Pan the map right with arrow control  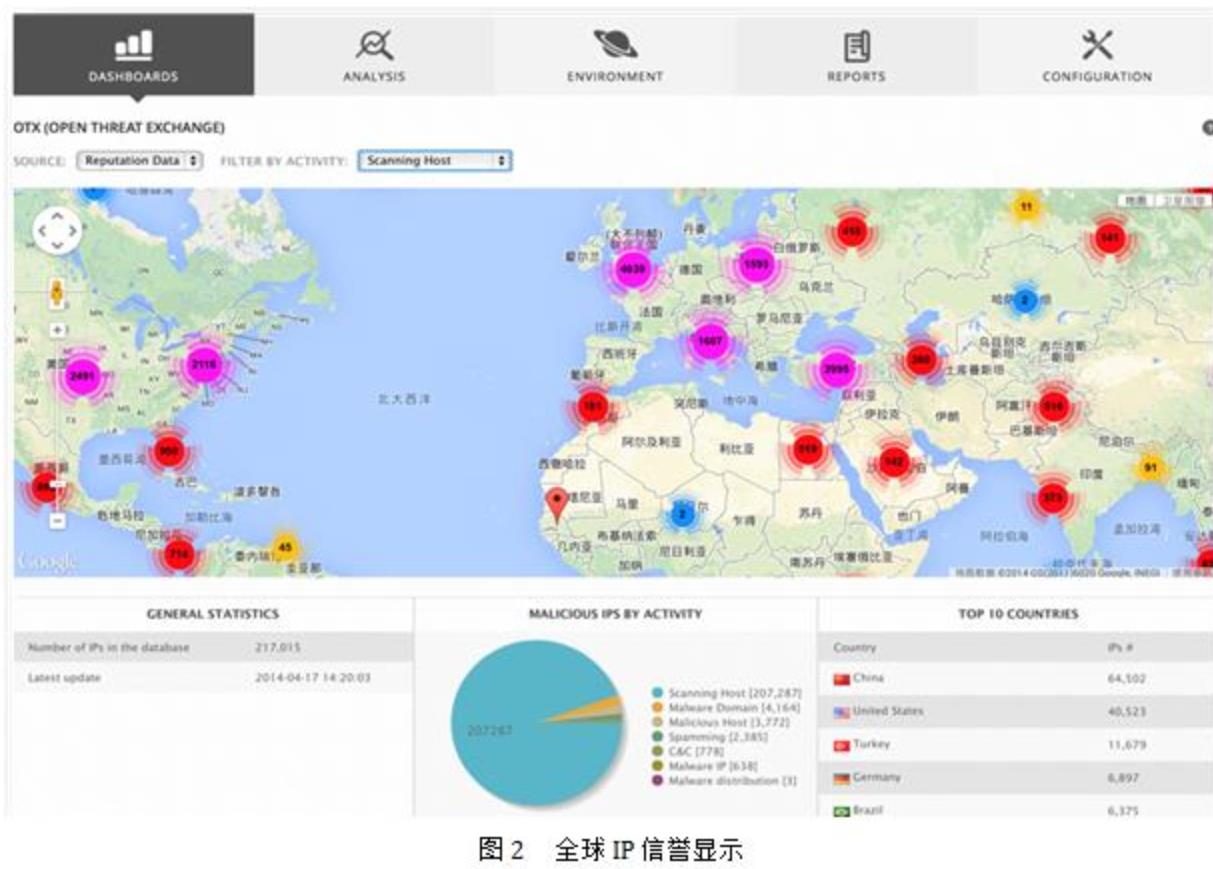click(72, 231)
